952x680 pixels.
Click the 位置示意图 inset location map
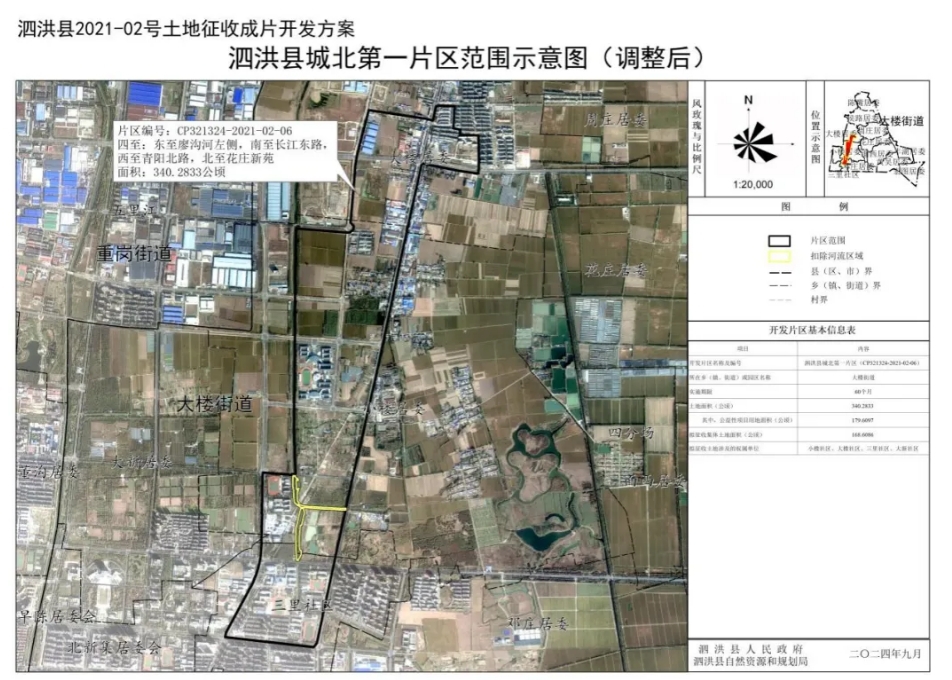coord(877,138)
